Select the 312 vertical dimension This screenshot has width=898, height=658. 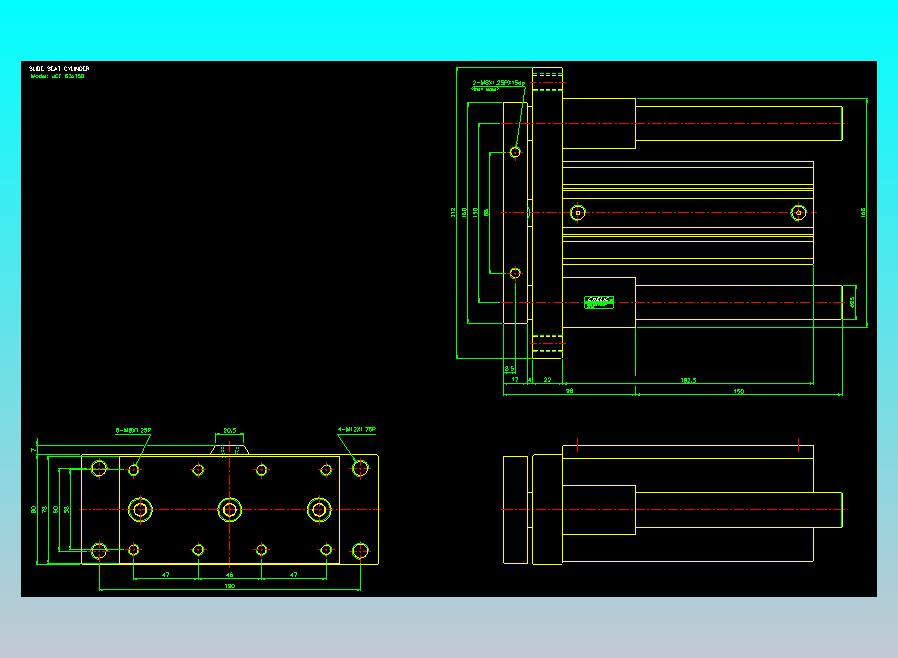pyautogui.click(x=454, y=212)
